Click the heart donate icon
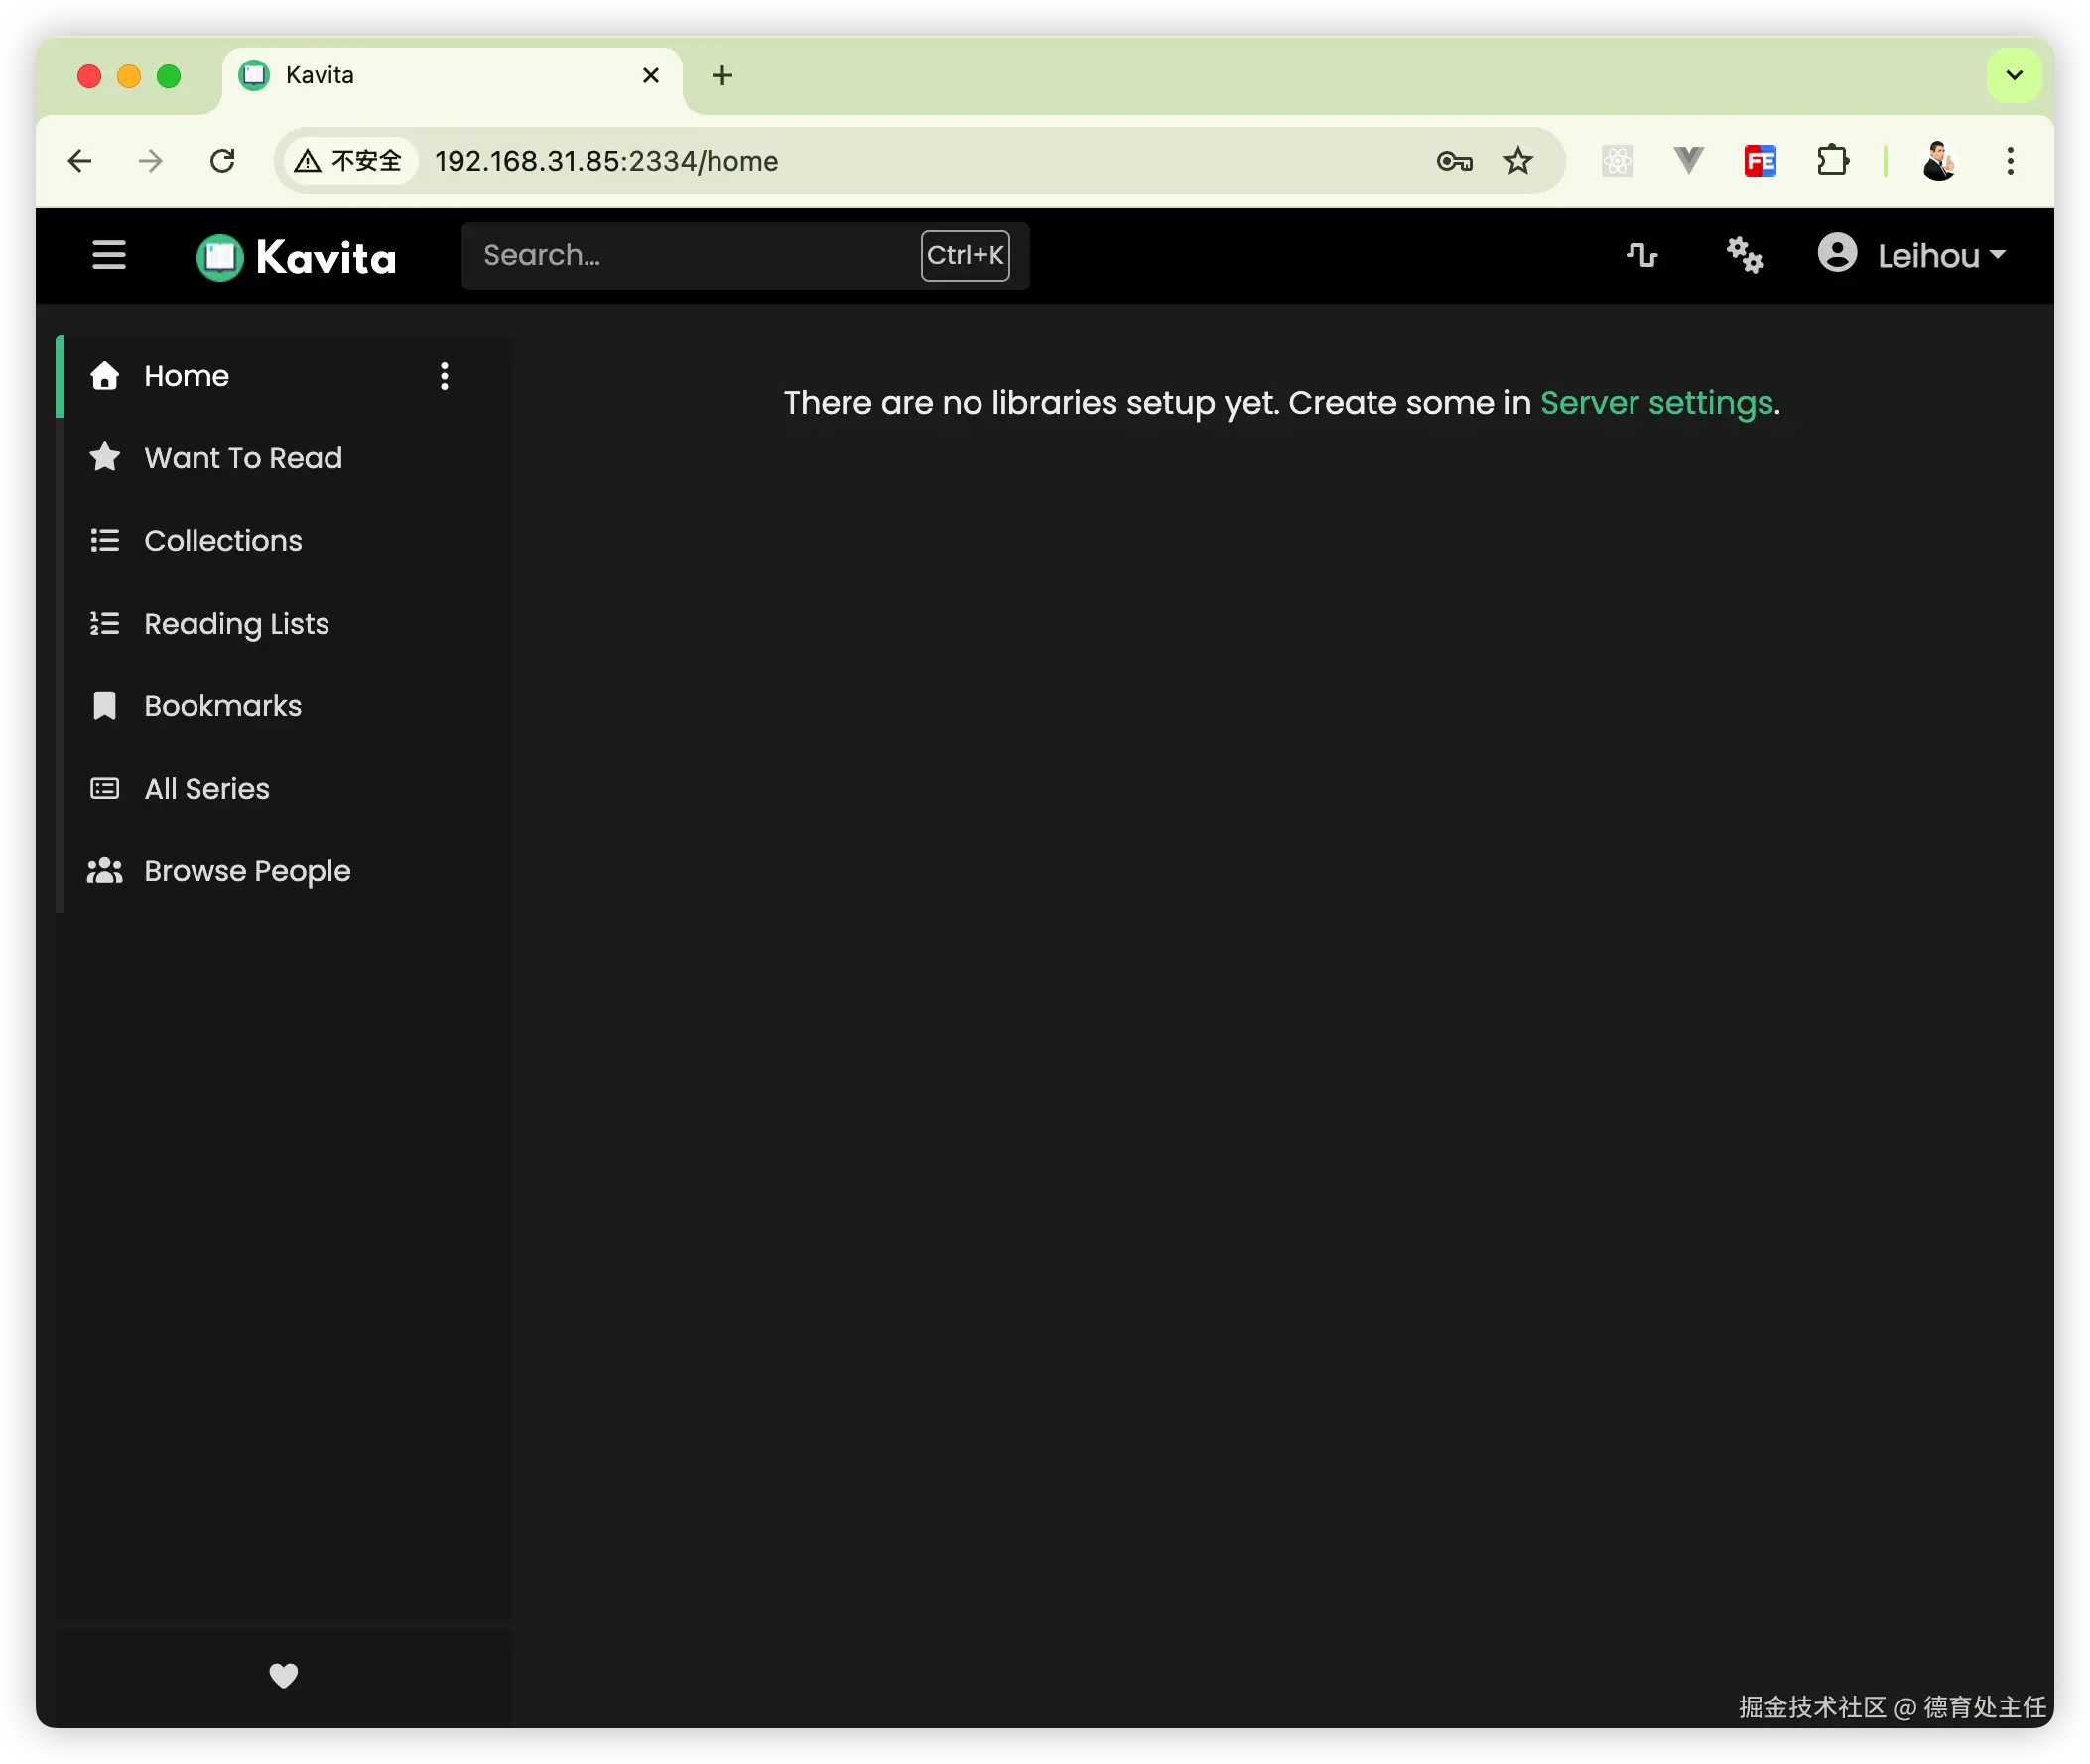Screen dimensions: 2090x1764 (284, 1675)
